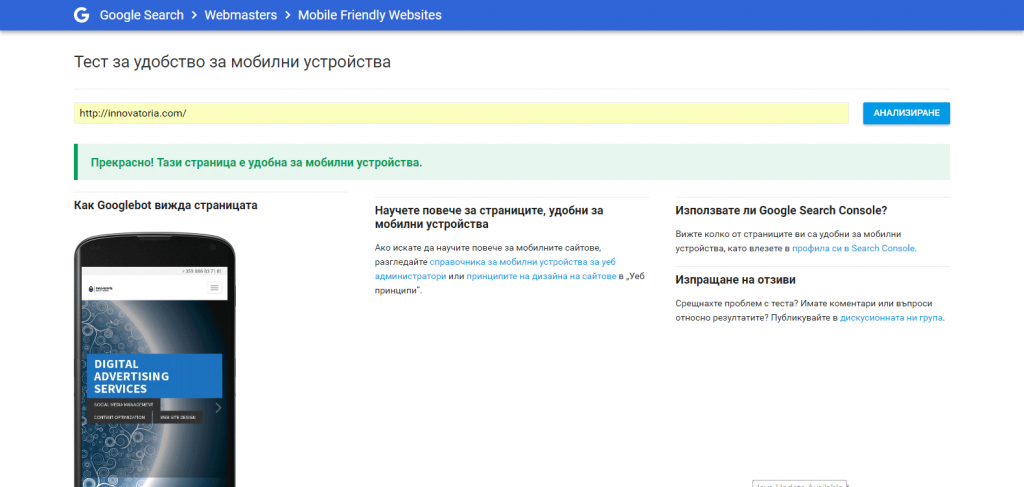Go to the Webmasters breadcrumb
This screenshot has height=487, width=1024.
click(x=241, y=15)
